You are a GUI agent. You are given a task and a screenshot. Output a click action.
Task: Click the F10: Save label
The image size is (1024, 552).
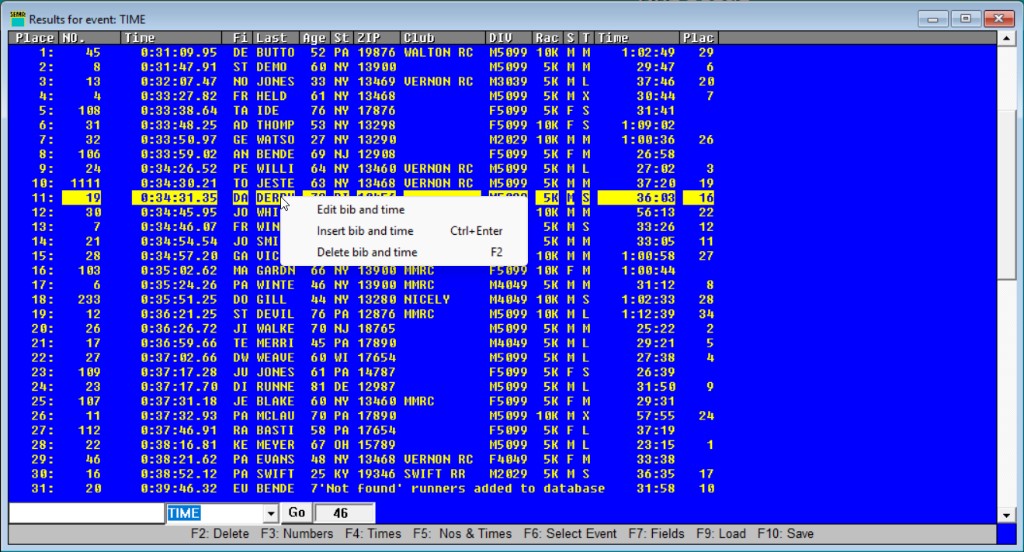coord(785,534)
